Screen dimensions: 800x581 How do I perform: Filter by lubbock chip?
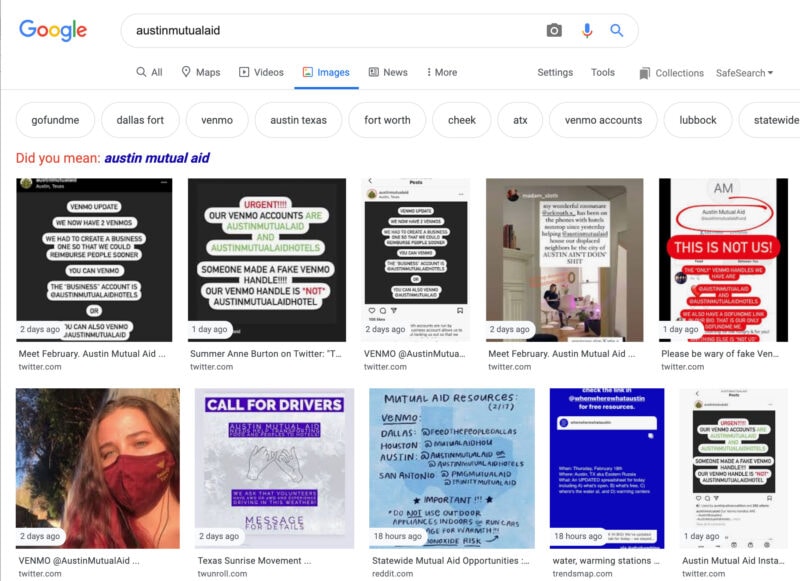coord(698,120)
